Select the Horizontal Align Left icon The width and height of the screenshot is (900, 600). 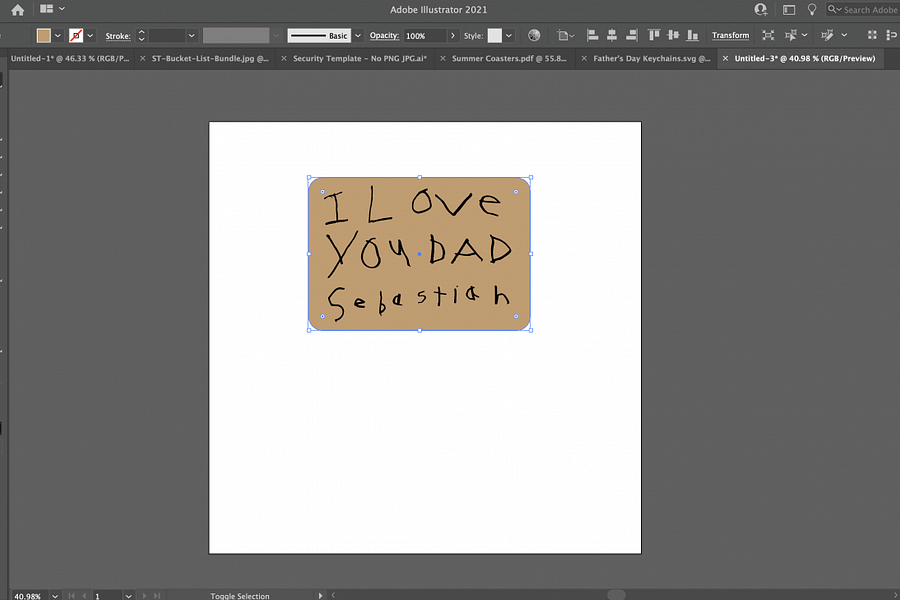click(592, 35)
